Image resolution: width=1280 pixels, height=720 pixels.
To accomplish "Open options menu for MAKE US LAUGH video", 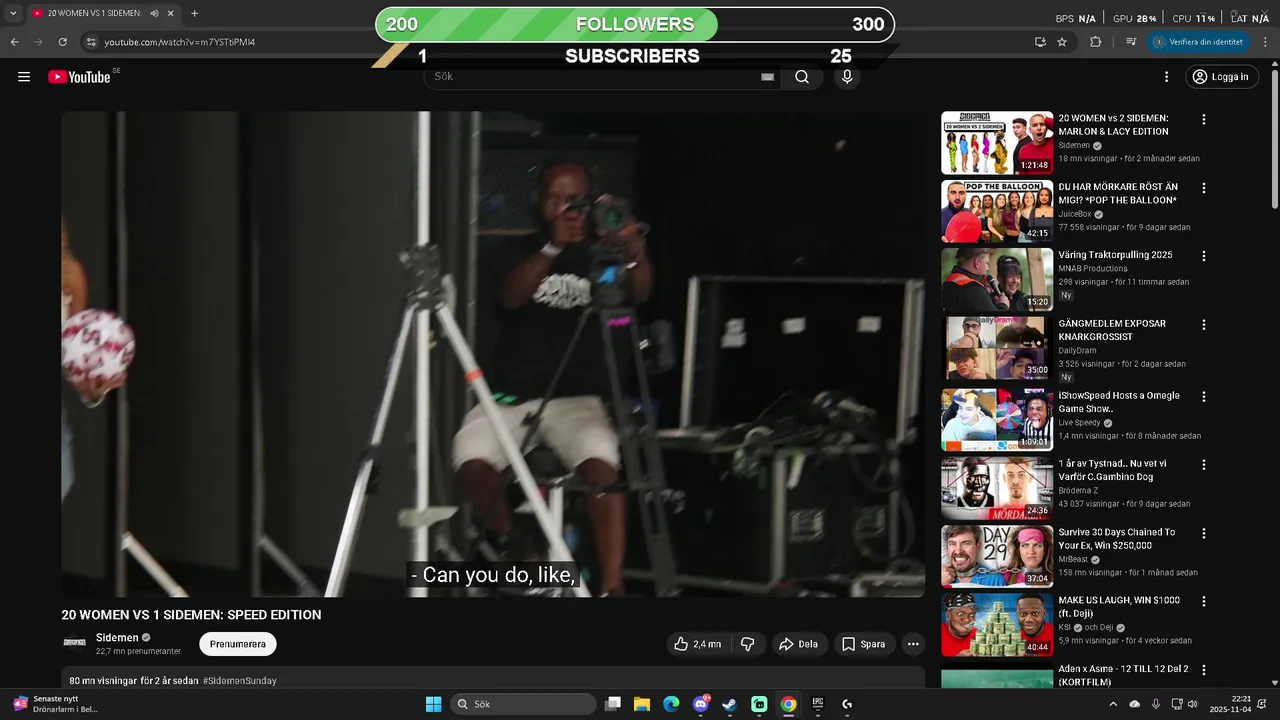I will click(x=1204, y=602).
